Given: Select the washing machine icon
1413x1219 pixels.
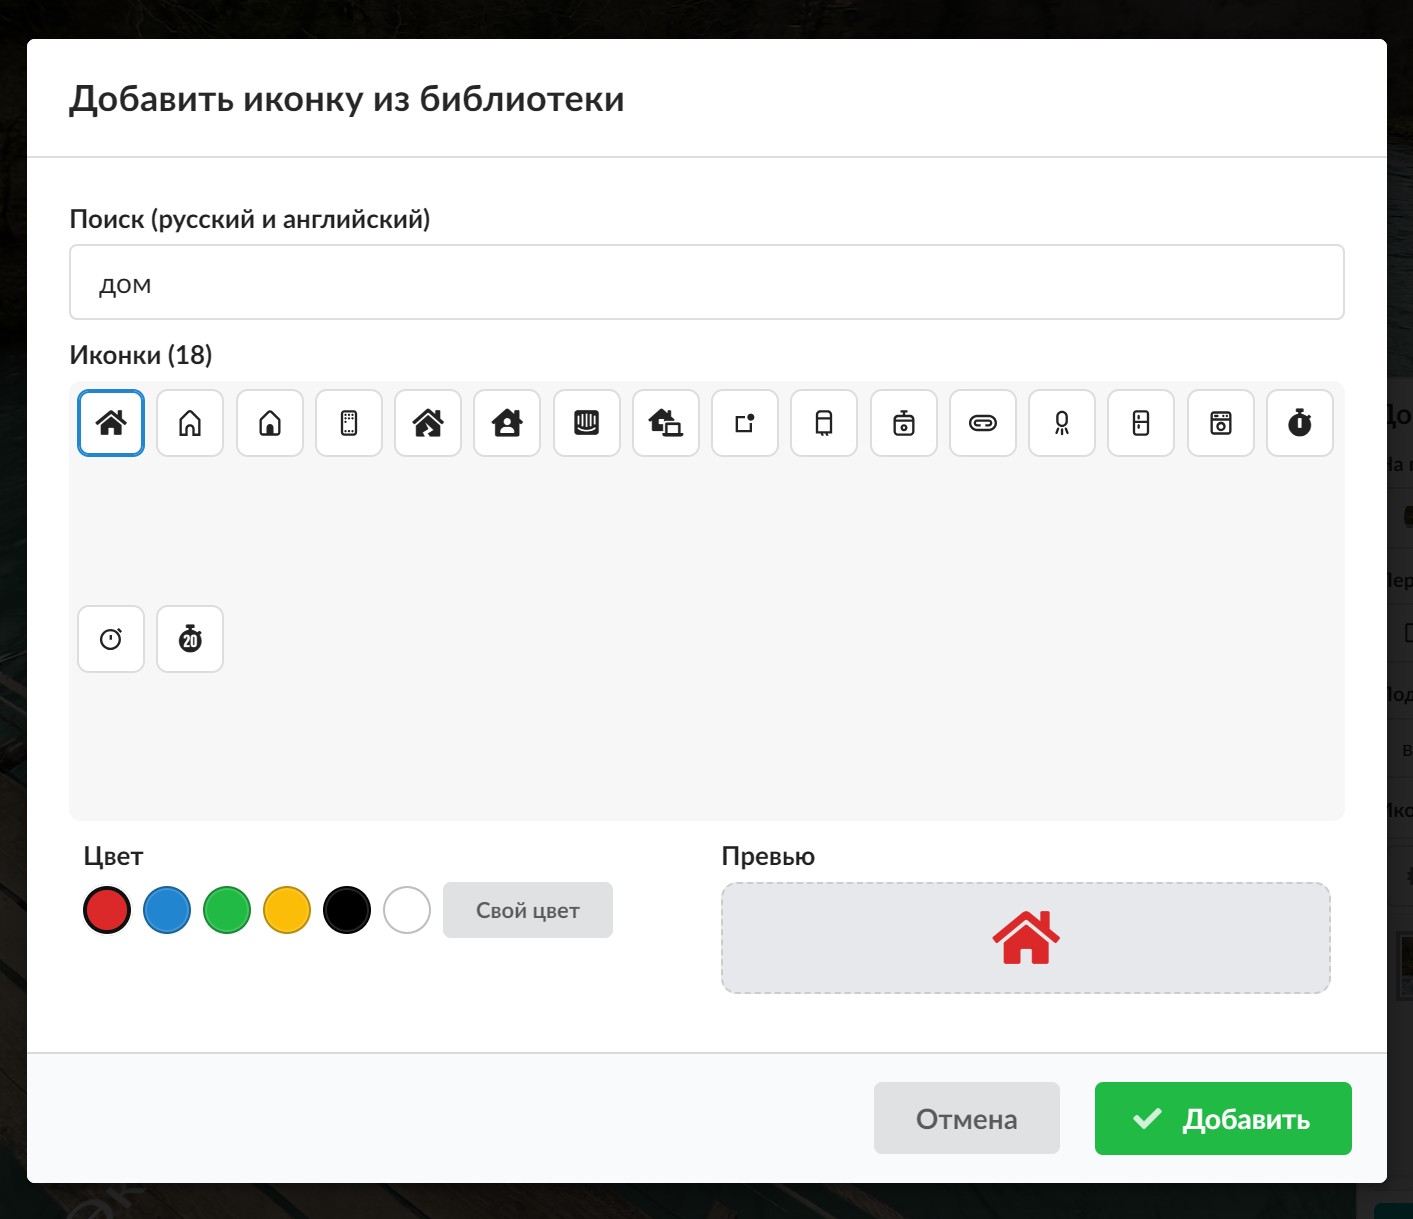Looking at the screenshot, I should pos(1221,423).
